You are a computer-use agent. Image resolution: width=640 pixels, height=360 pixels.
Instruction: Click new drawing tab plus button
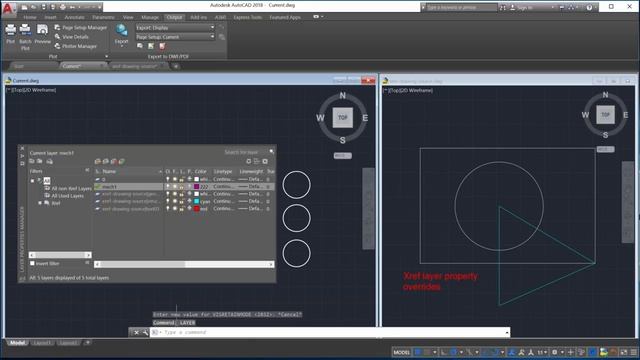(176, 66)
